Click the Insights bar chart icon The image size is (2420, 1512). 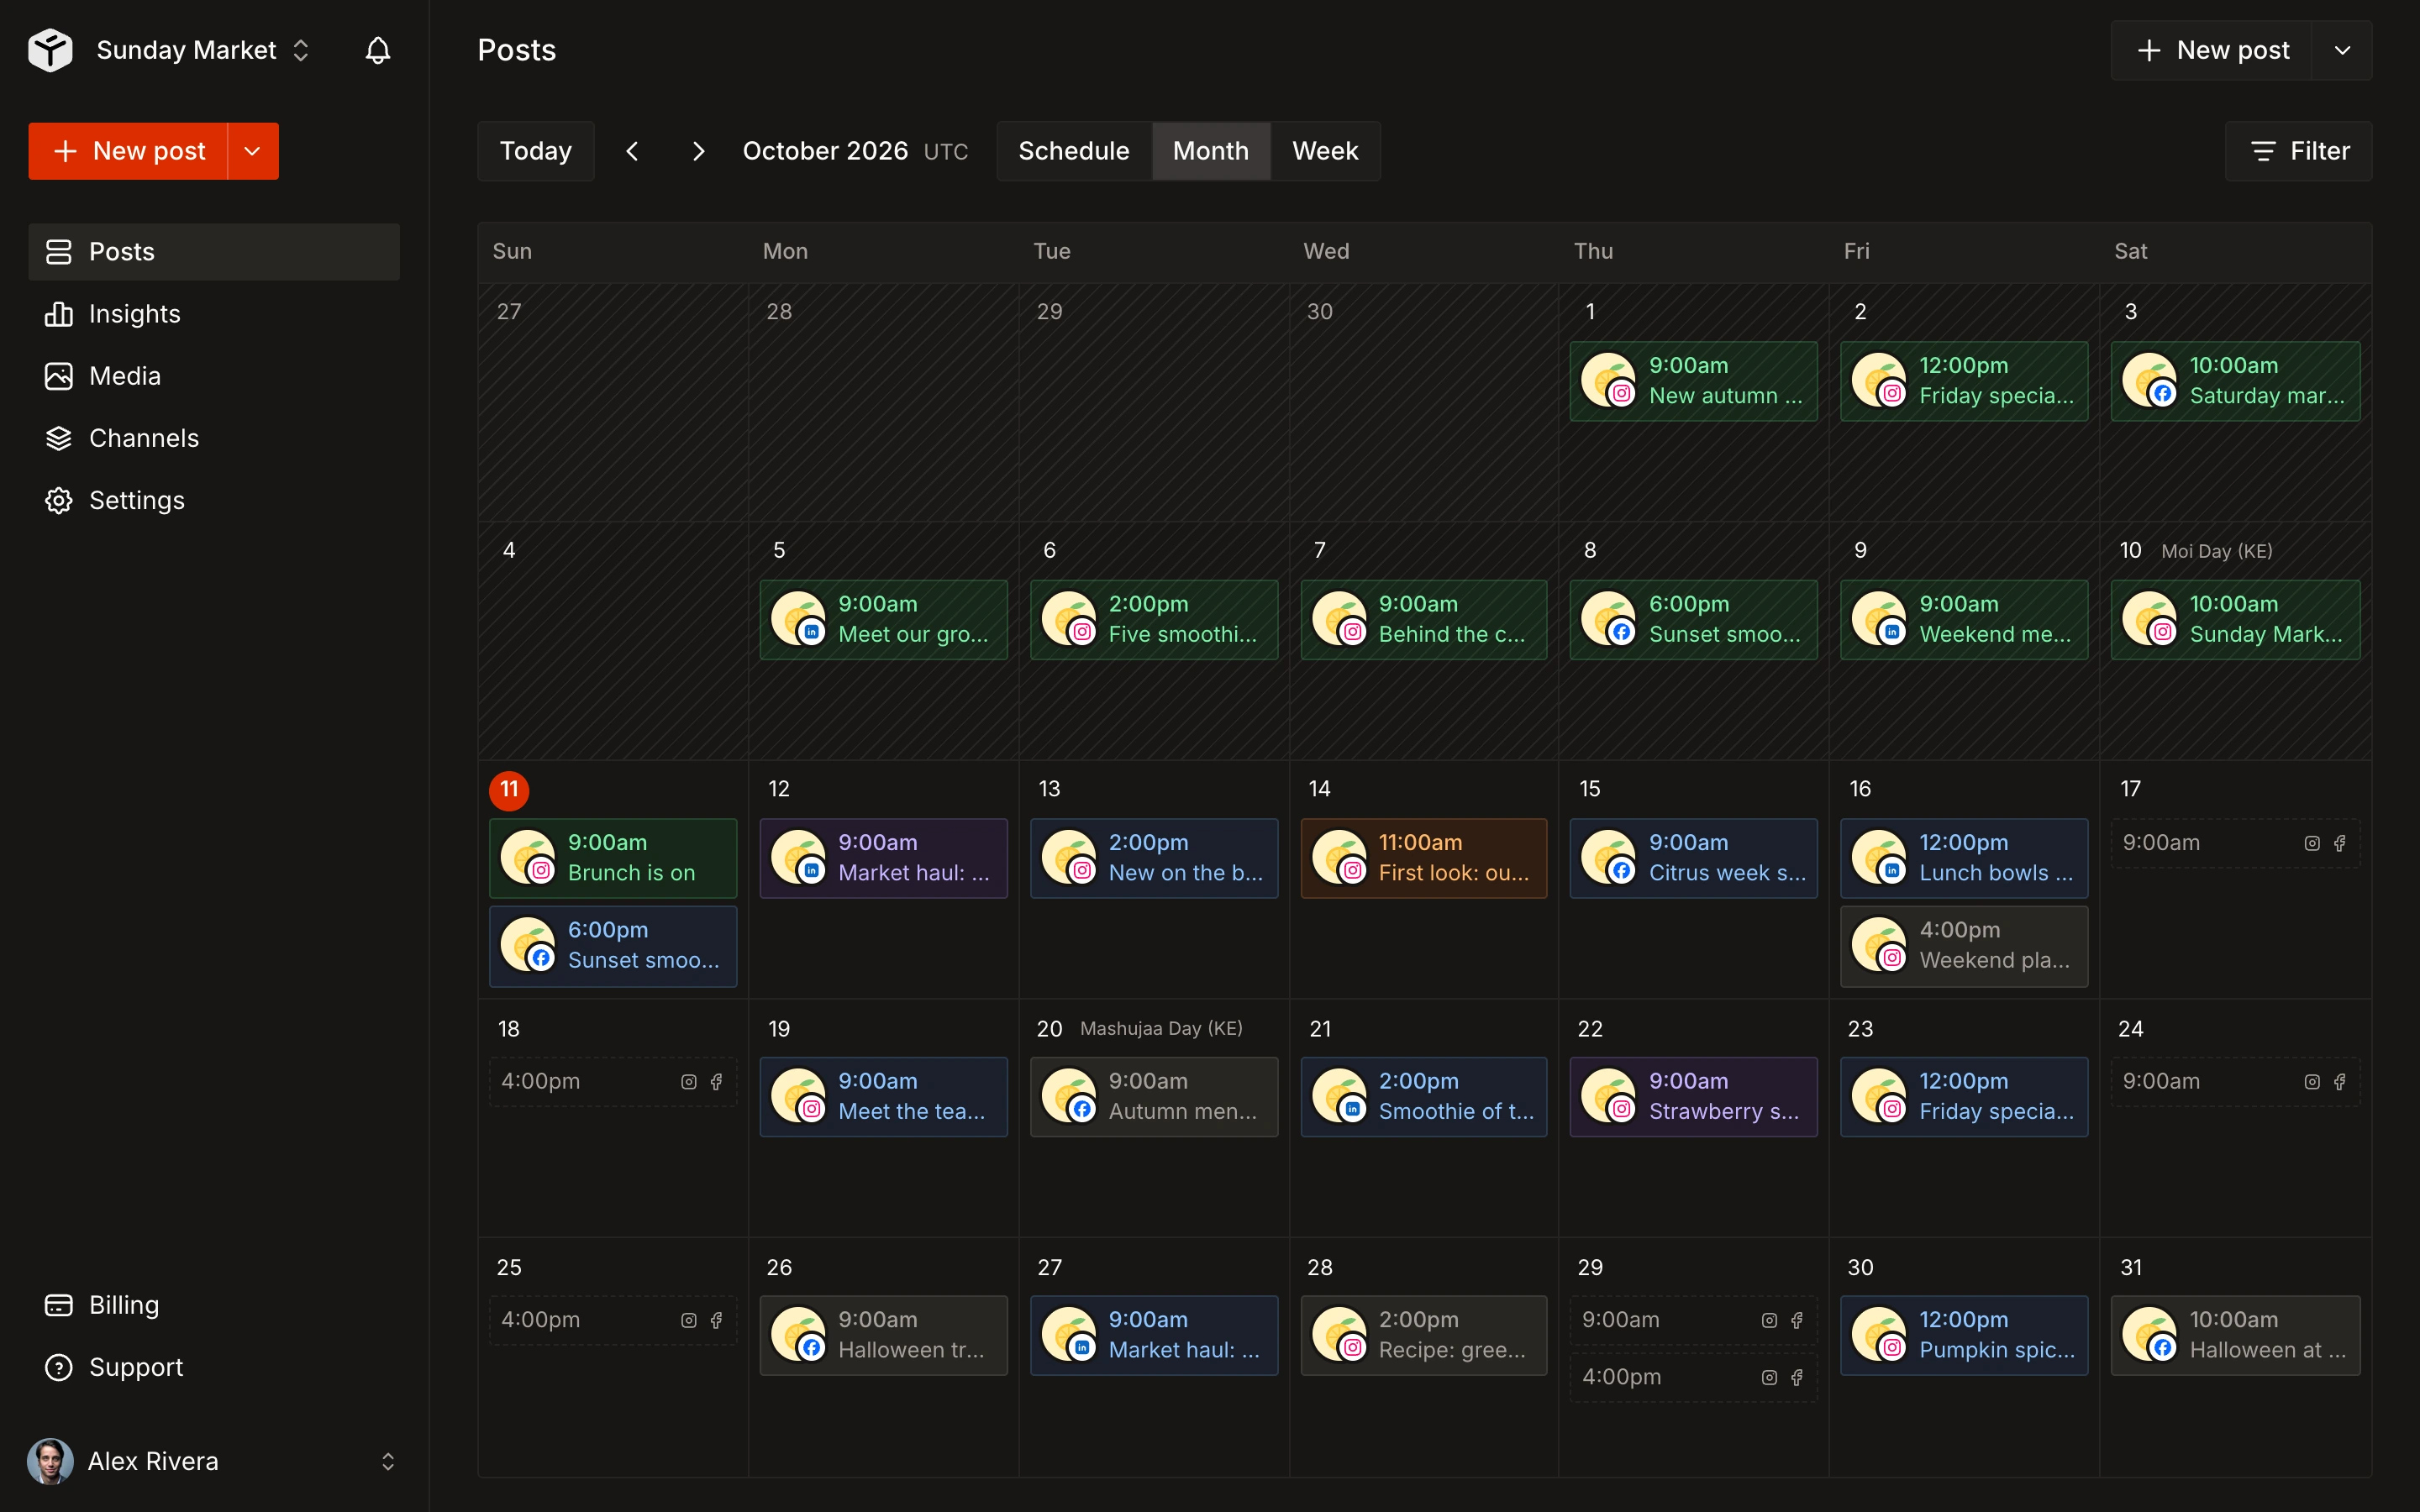pyautogui.click(x=59, y=314)
